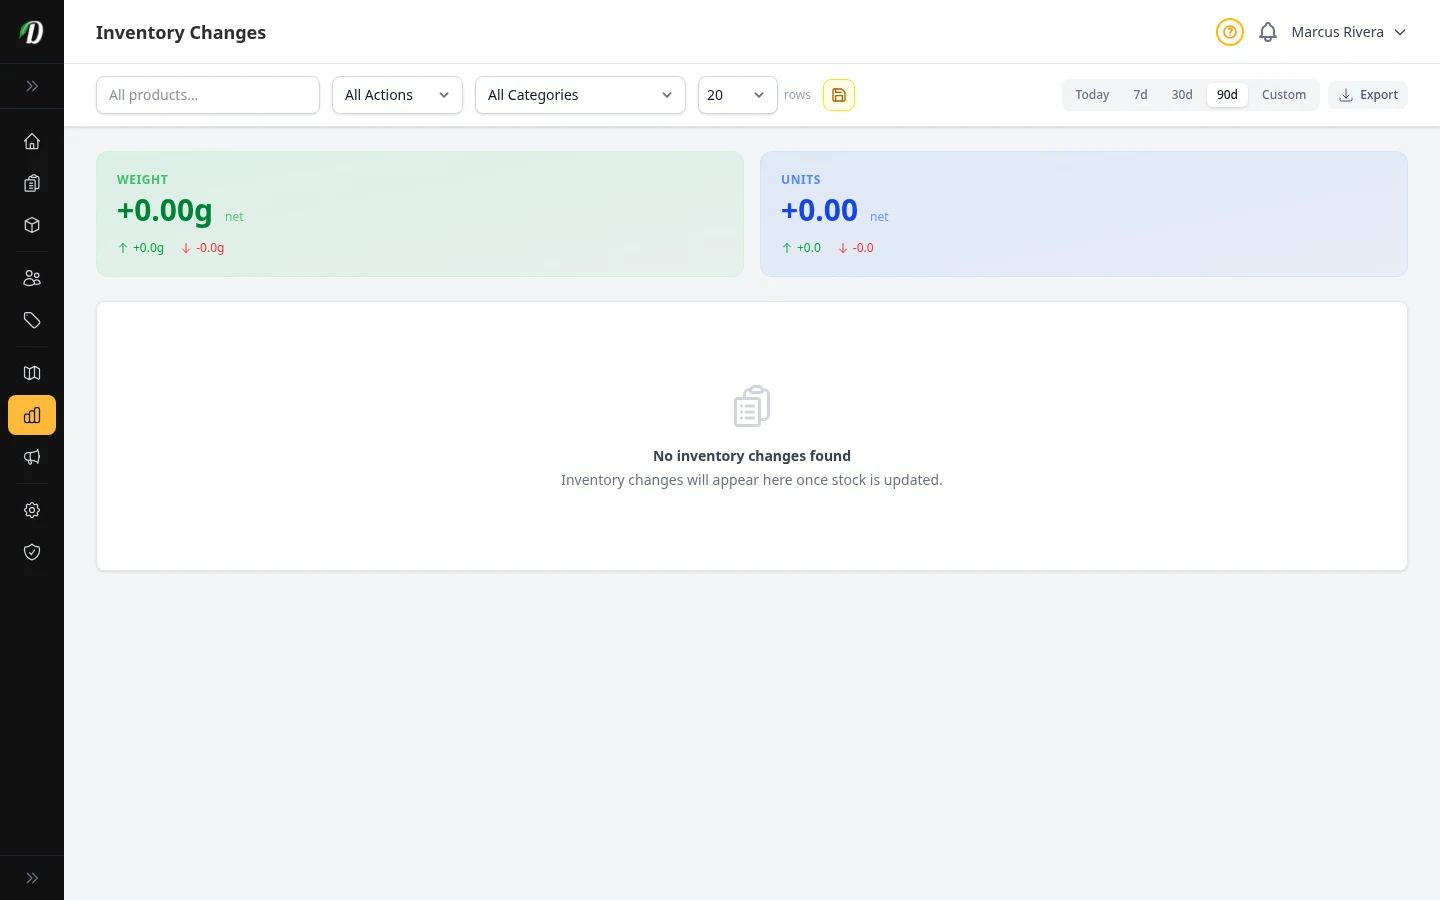Focus the All products search field
1440x900 pixels.
pyautogui.click(x=208, y=95)
